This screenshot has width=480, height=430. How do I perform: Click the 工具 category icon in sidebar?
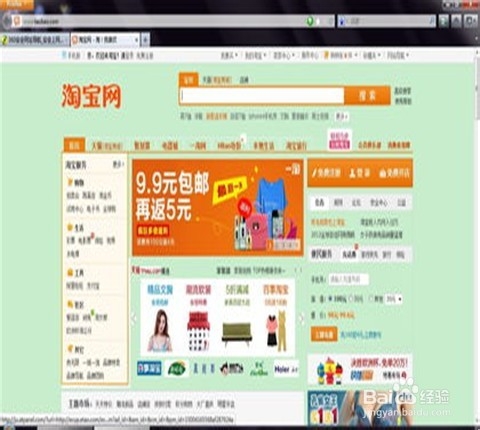pyautogui.click(x=70, y=272)
